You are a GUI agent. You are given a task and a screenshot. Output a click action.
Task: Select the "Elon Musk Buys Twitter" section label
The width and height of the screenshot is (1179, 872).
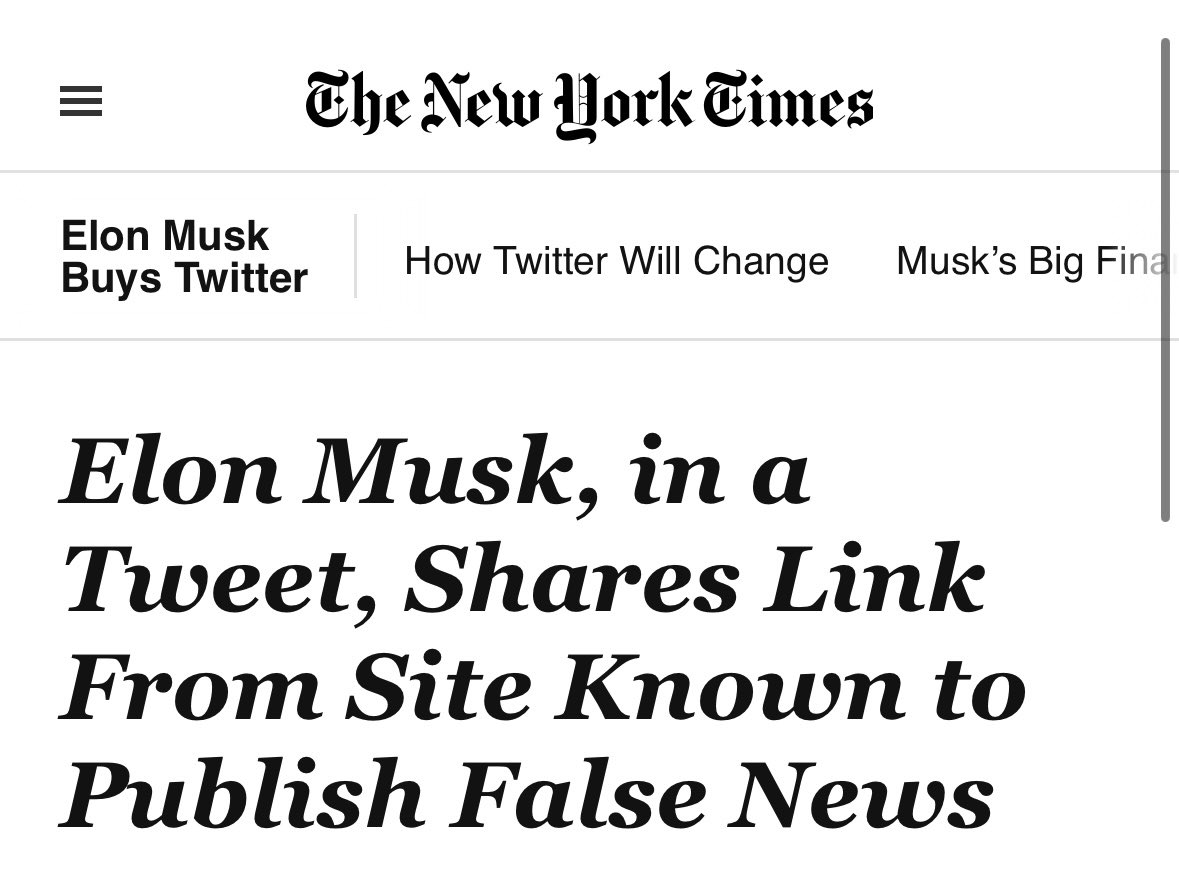(x=184, y=257)
